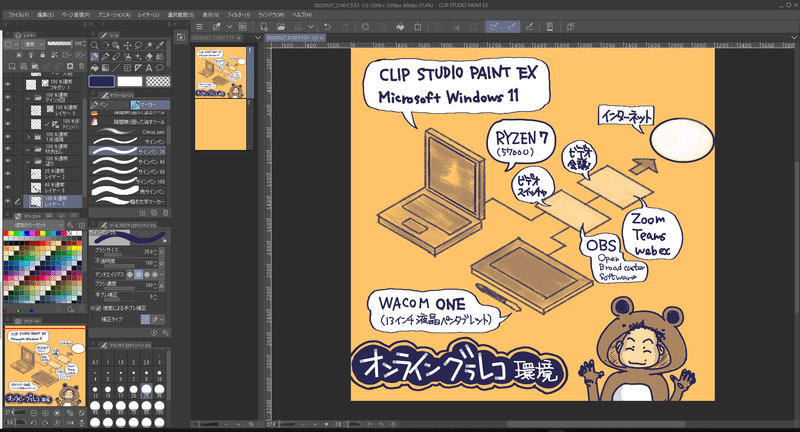Toggle snap to ruler in command bar
This screenshot has width=800, height=432.
pos(493,27)
